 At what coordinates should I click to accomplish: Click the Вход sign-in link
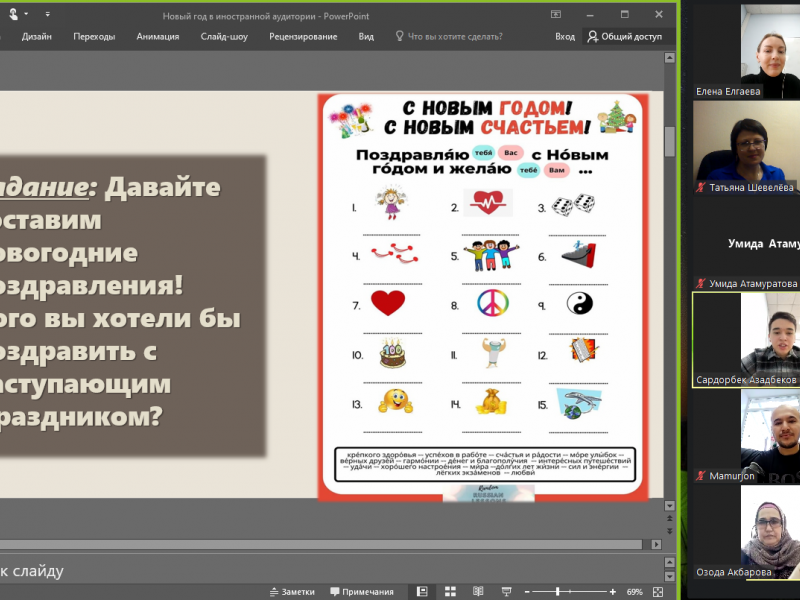[565, 36]
